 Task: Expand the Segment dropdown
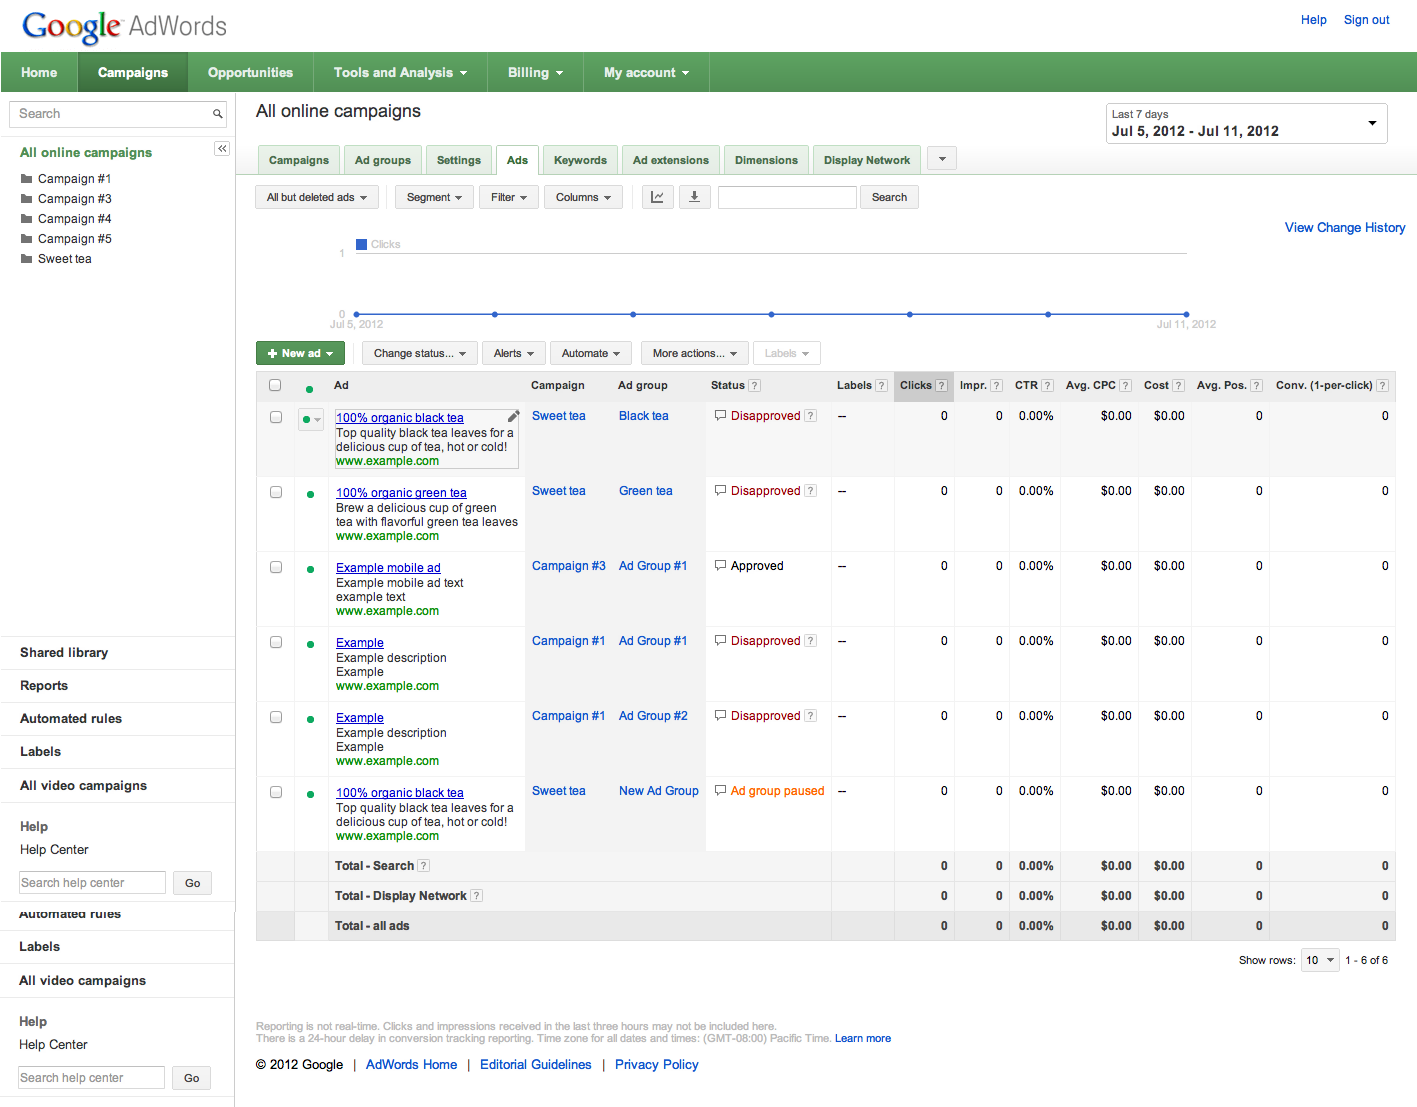(x=434, y=197)
